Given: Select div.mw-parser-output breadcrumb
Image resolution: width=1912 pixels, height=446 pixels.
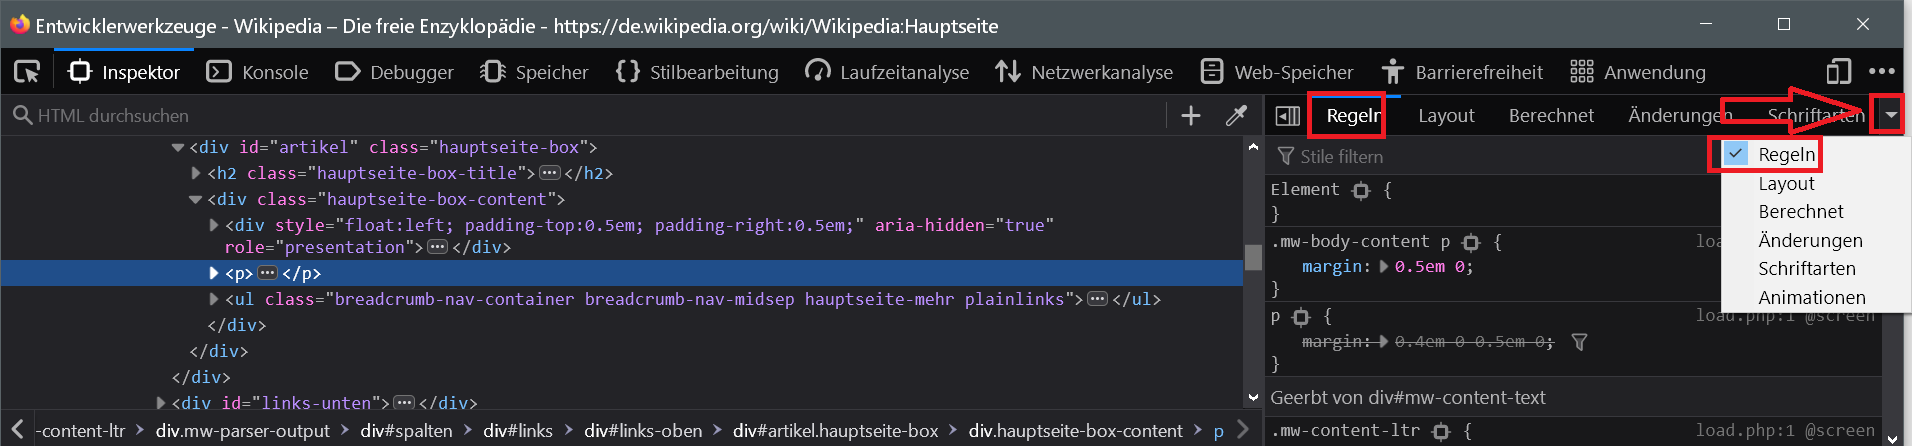Looking at the screenshot, I should pyautogui.click(x=242, y=431).
